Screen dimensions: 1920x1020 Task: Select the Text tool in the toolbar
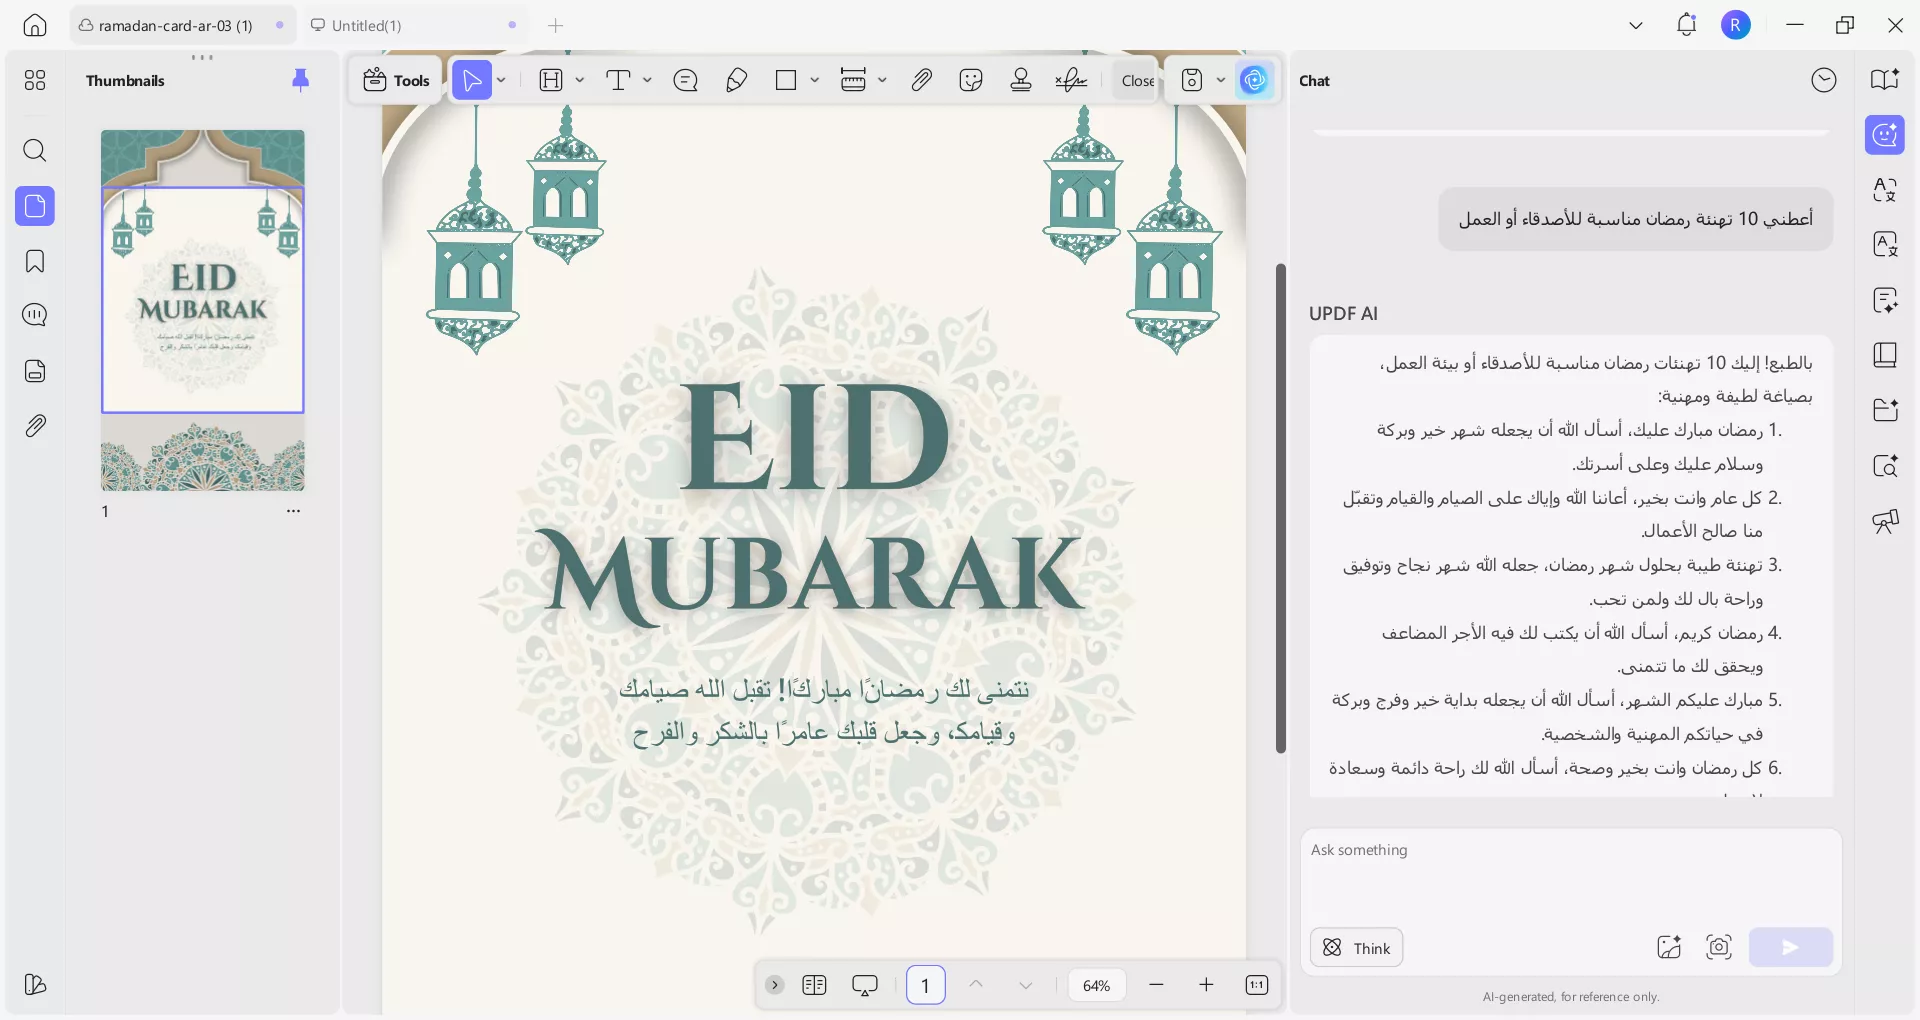(x=620, y=80)
